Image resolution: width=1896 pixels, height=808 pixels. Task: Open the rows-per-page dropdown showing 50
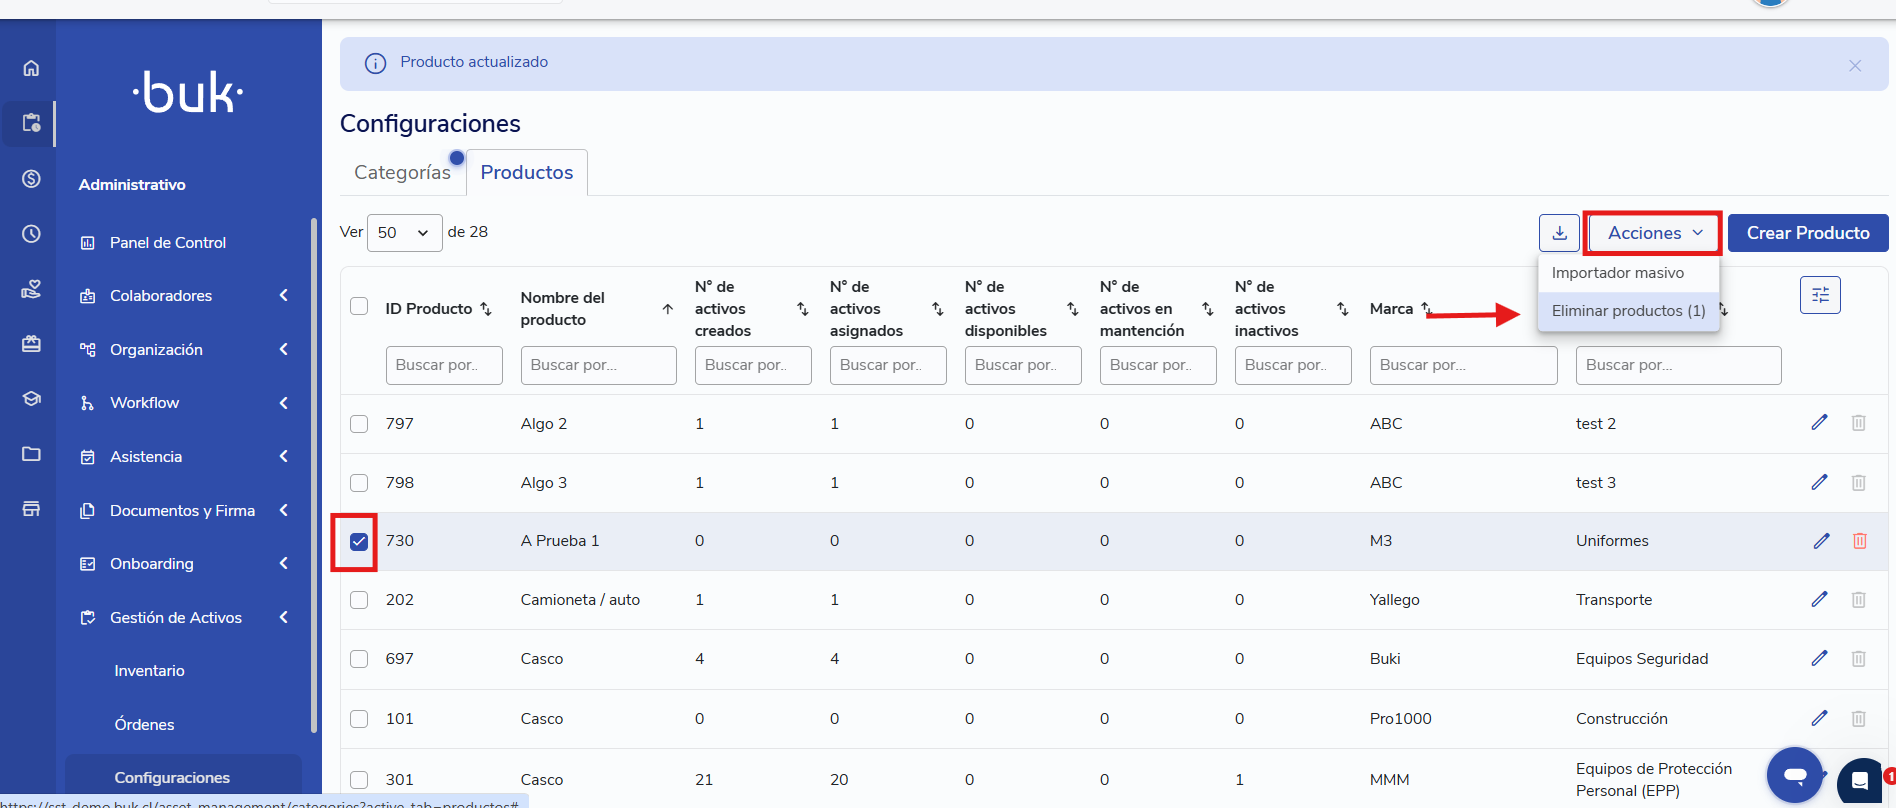[404, 233]
